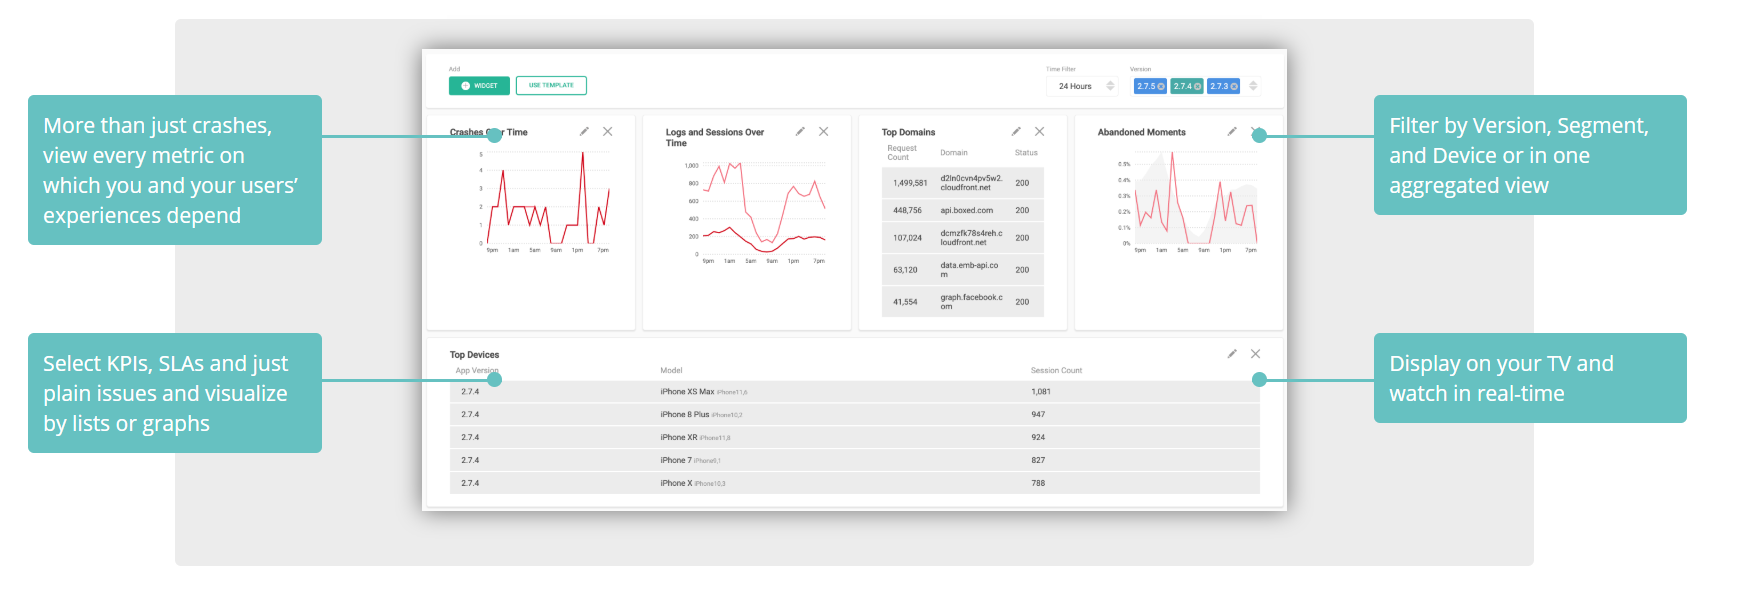Edit Logs and Sessions Over Time widget
Viewport: 1741px width, 590px height.
[x=800, y=132]
